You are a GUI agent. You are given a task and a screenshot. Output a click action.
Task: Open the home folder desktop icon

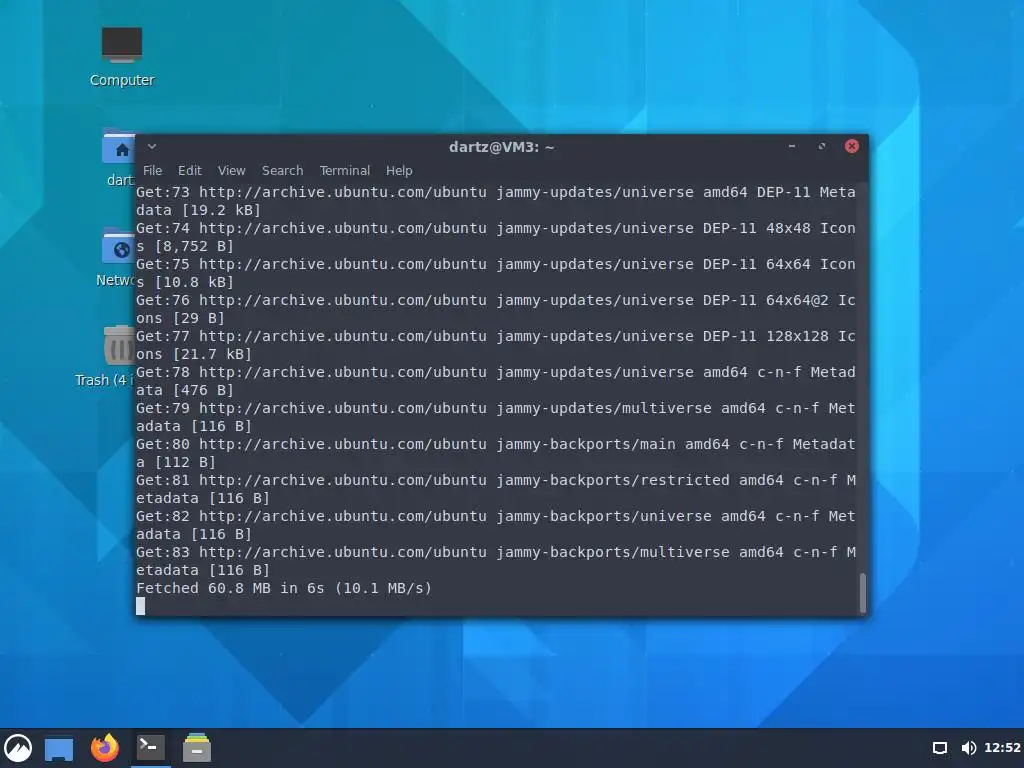click(x=119, y=157)
